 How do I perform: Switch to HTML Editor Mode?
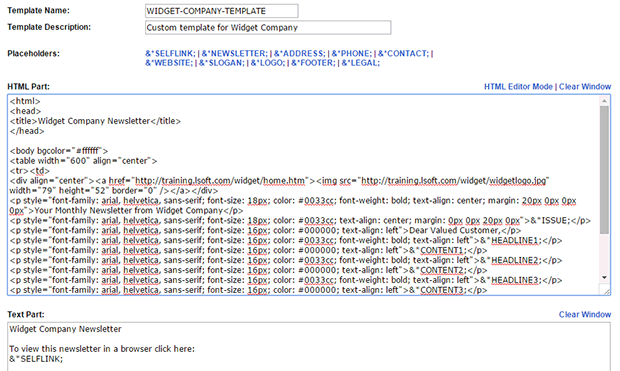coord(518,87)
